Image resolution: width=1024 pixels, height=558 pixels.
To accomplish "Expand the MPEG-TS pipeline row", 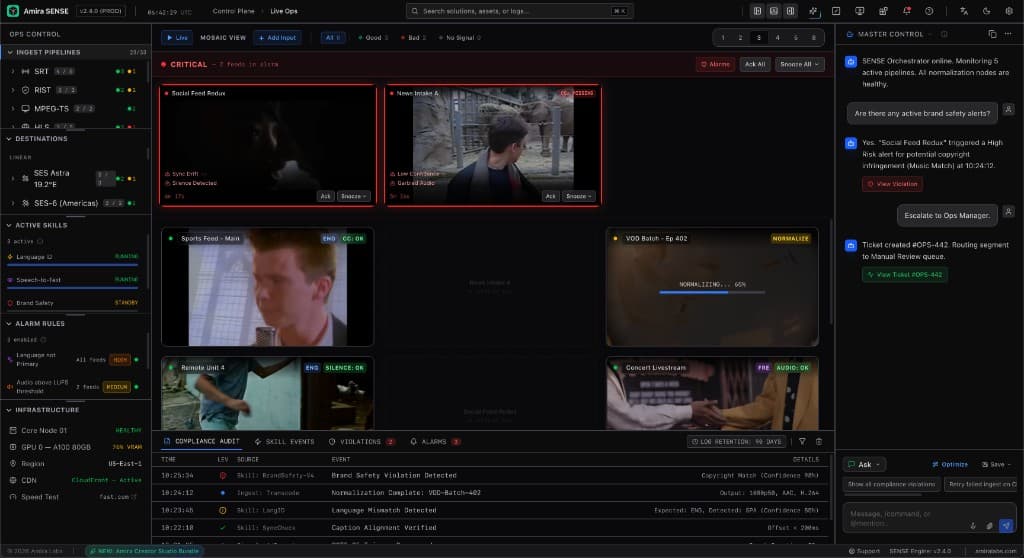I will (12, 108).
